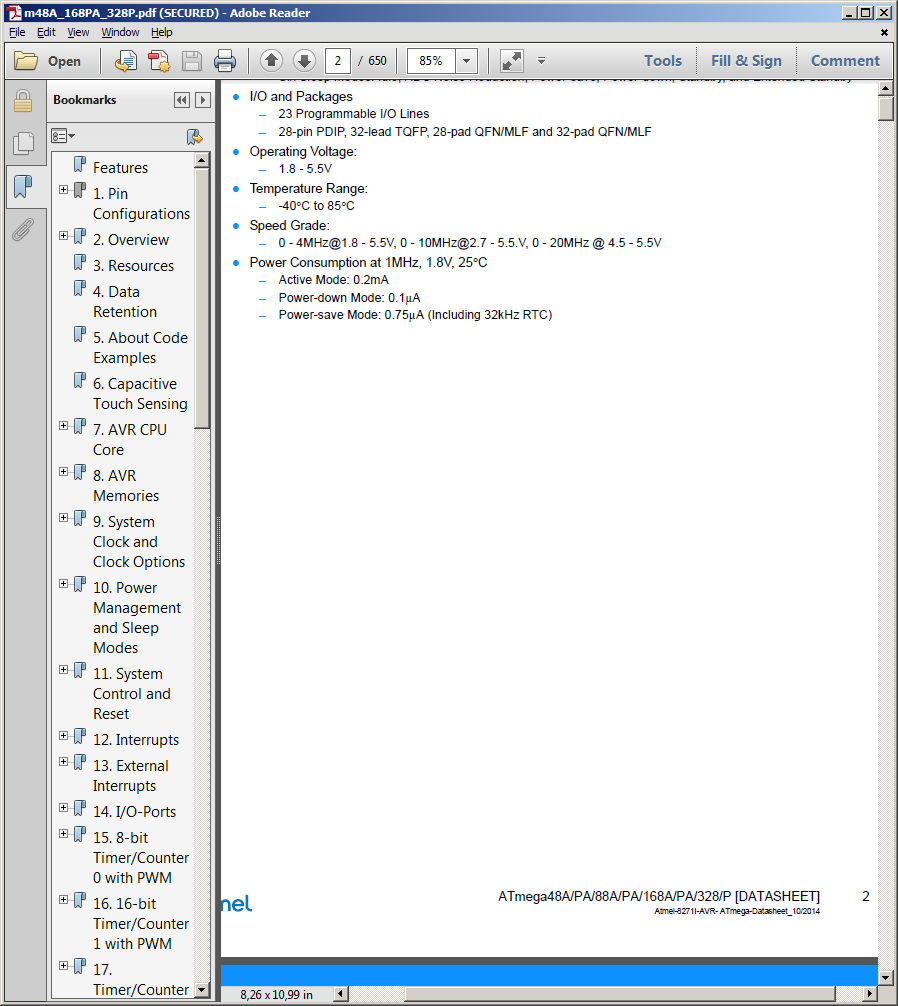Screen dimensions: 898x1006
Task: Click document vertical scroll up arrow
Action: [x=886, y=88]
